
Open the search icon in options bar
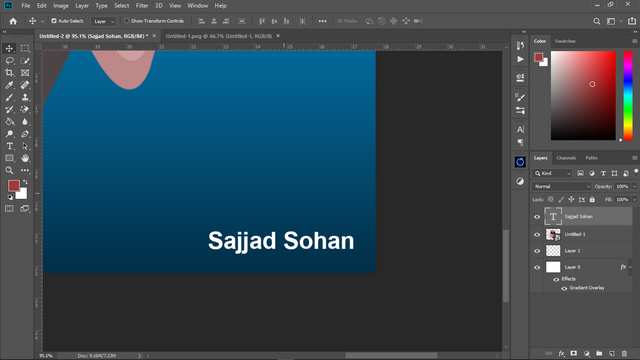coord(597,21)
